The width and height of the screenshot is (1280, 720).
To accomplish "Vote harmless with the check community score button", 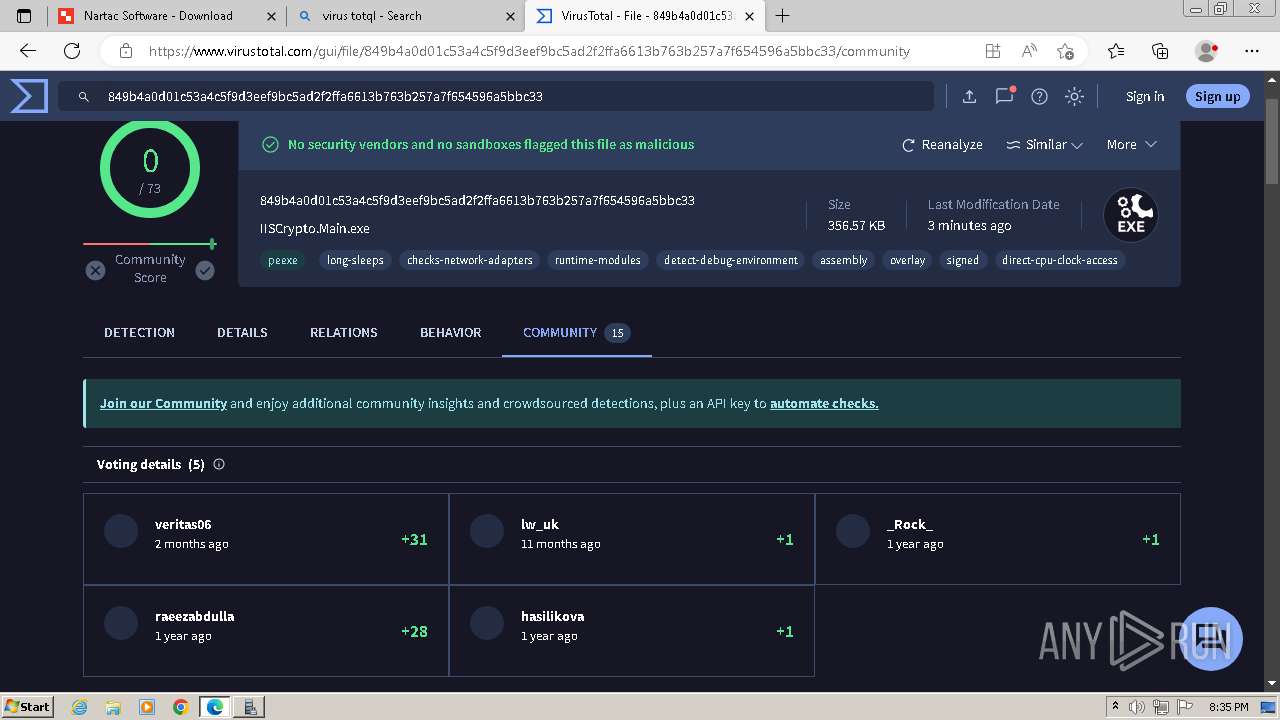I will 205,270.
